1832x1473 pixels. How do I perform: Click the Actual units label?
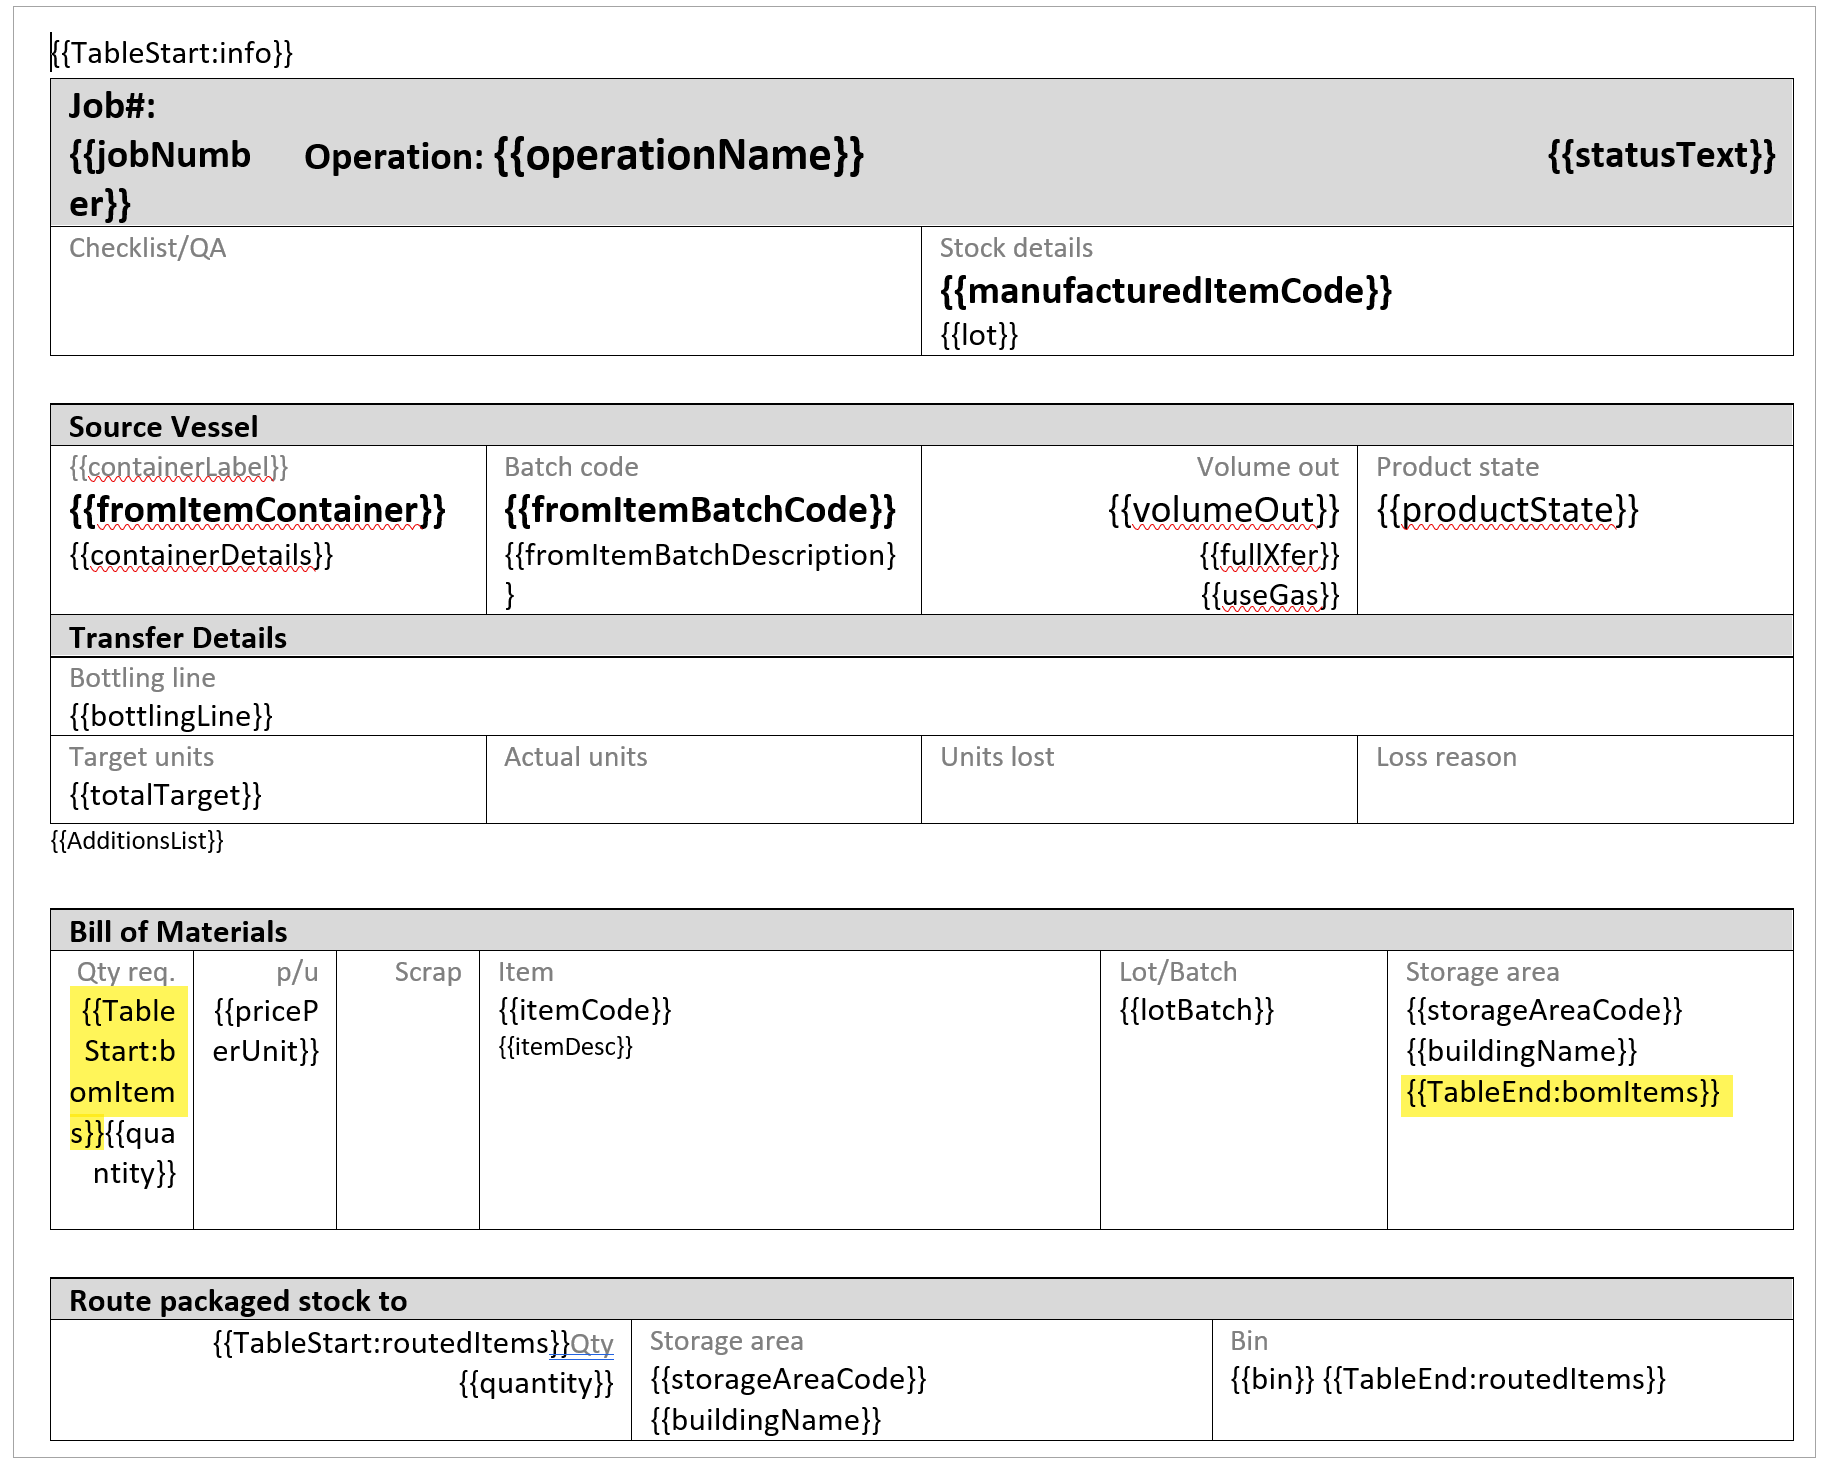coord(576,757)
